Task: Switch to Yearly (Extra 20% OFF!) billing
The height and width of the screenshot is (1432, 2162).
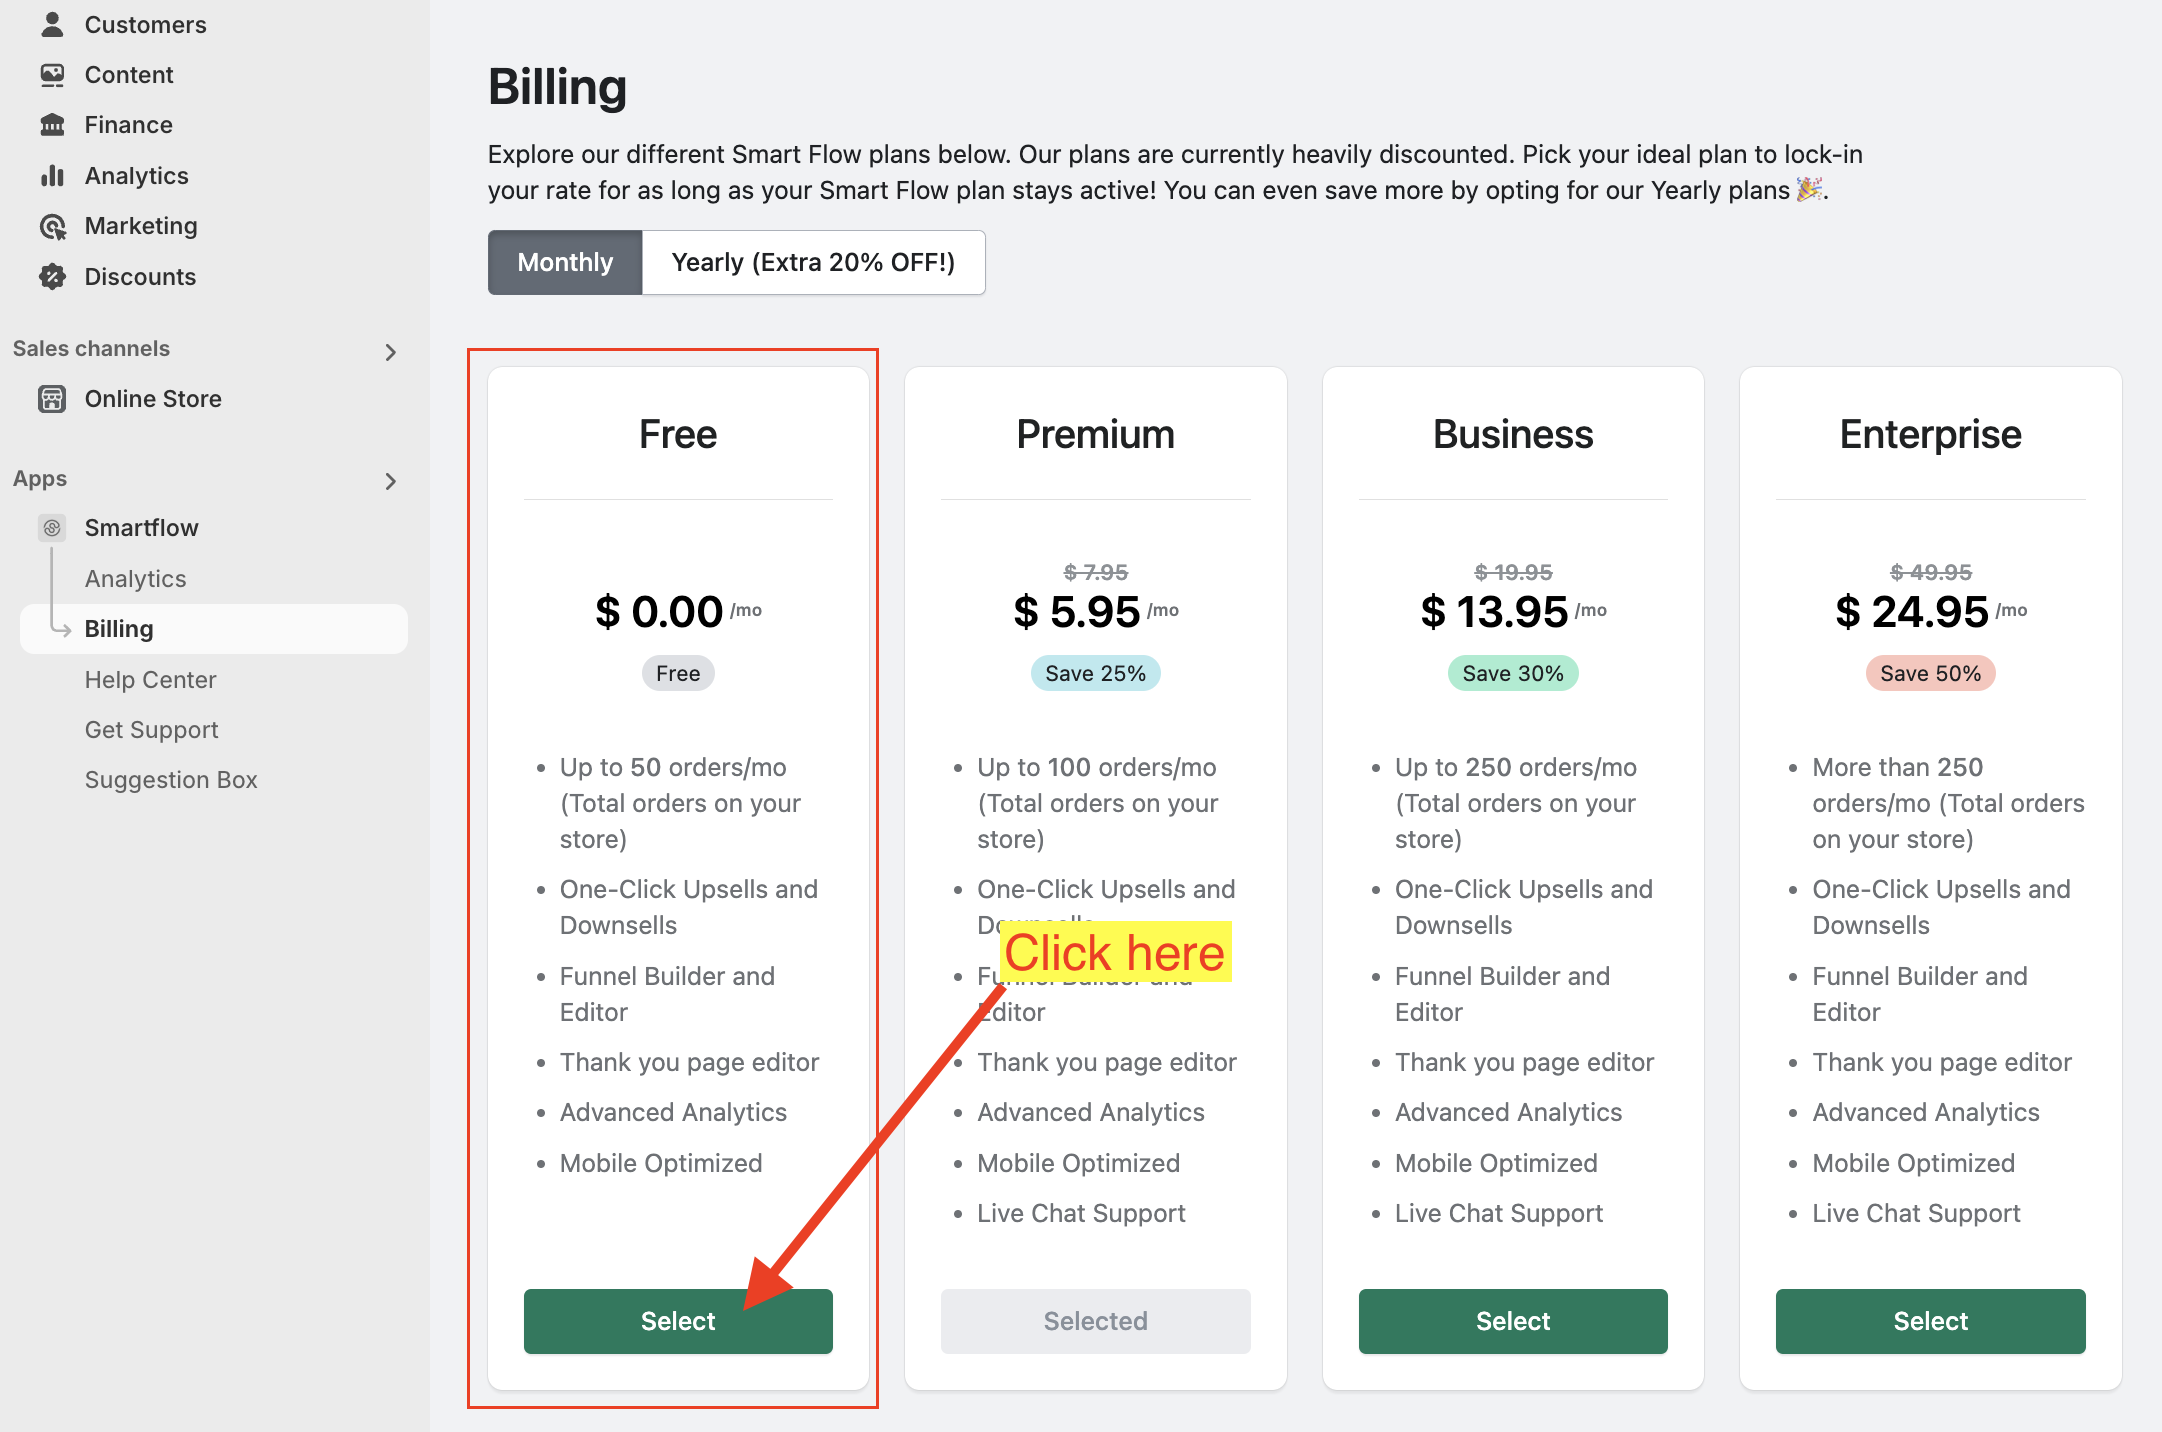Action: click(813, 262)
